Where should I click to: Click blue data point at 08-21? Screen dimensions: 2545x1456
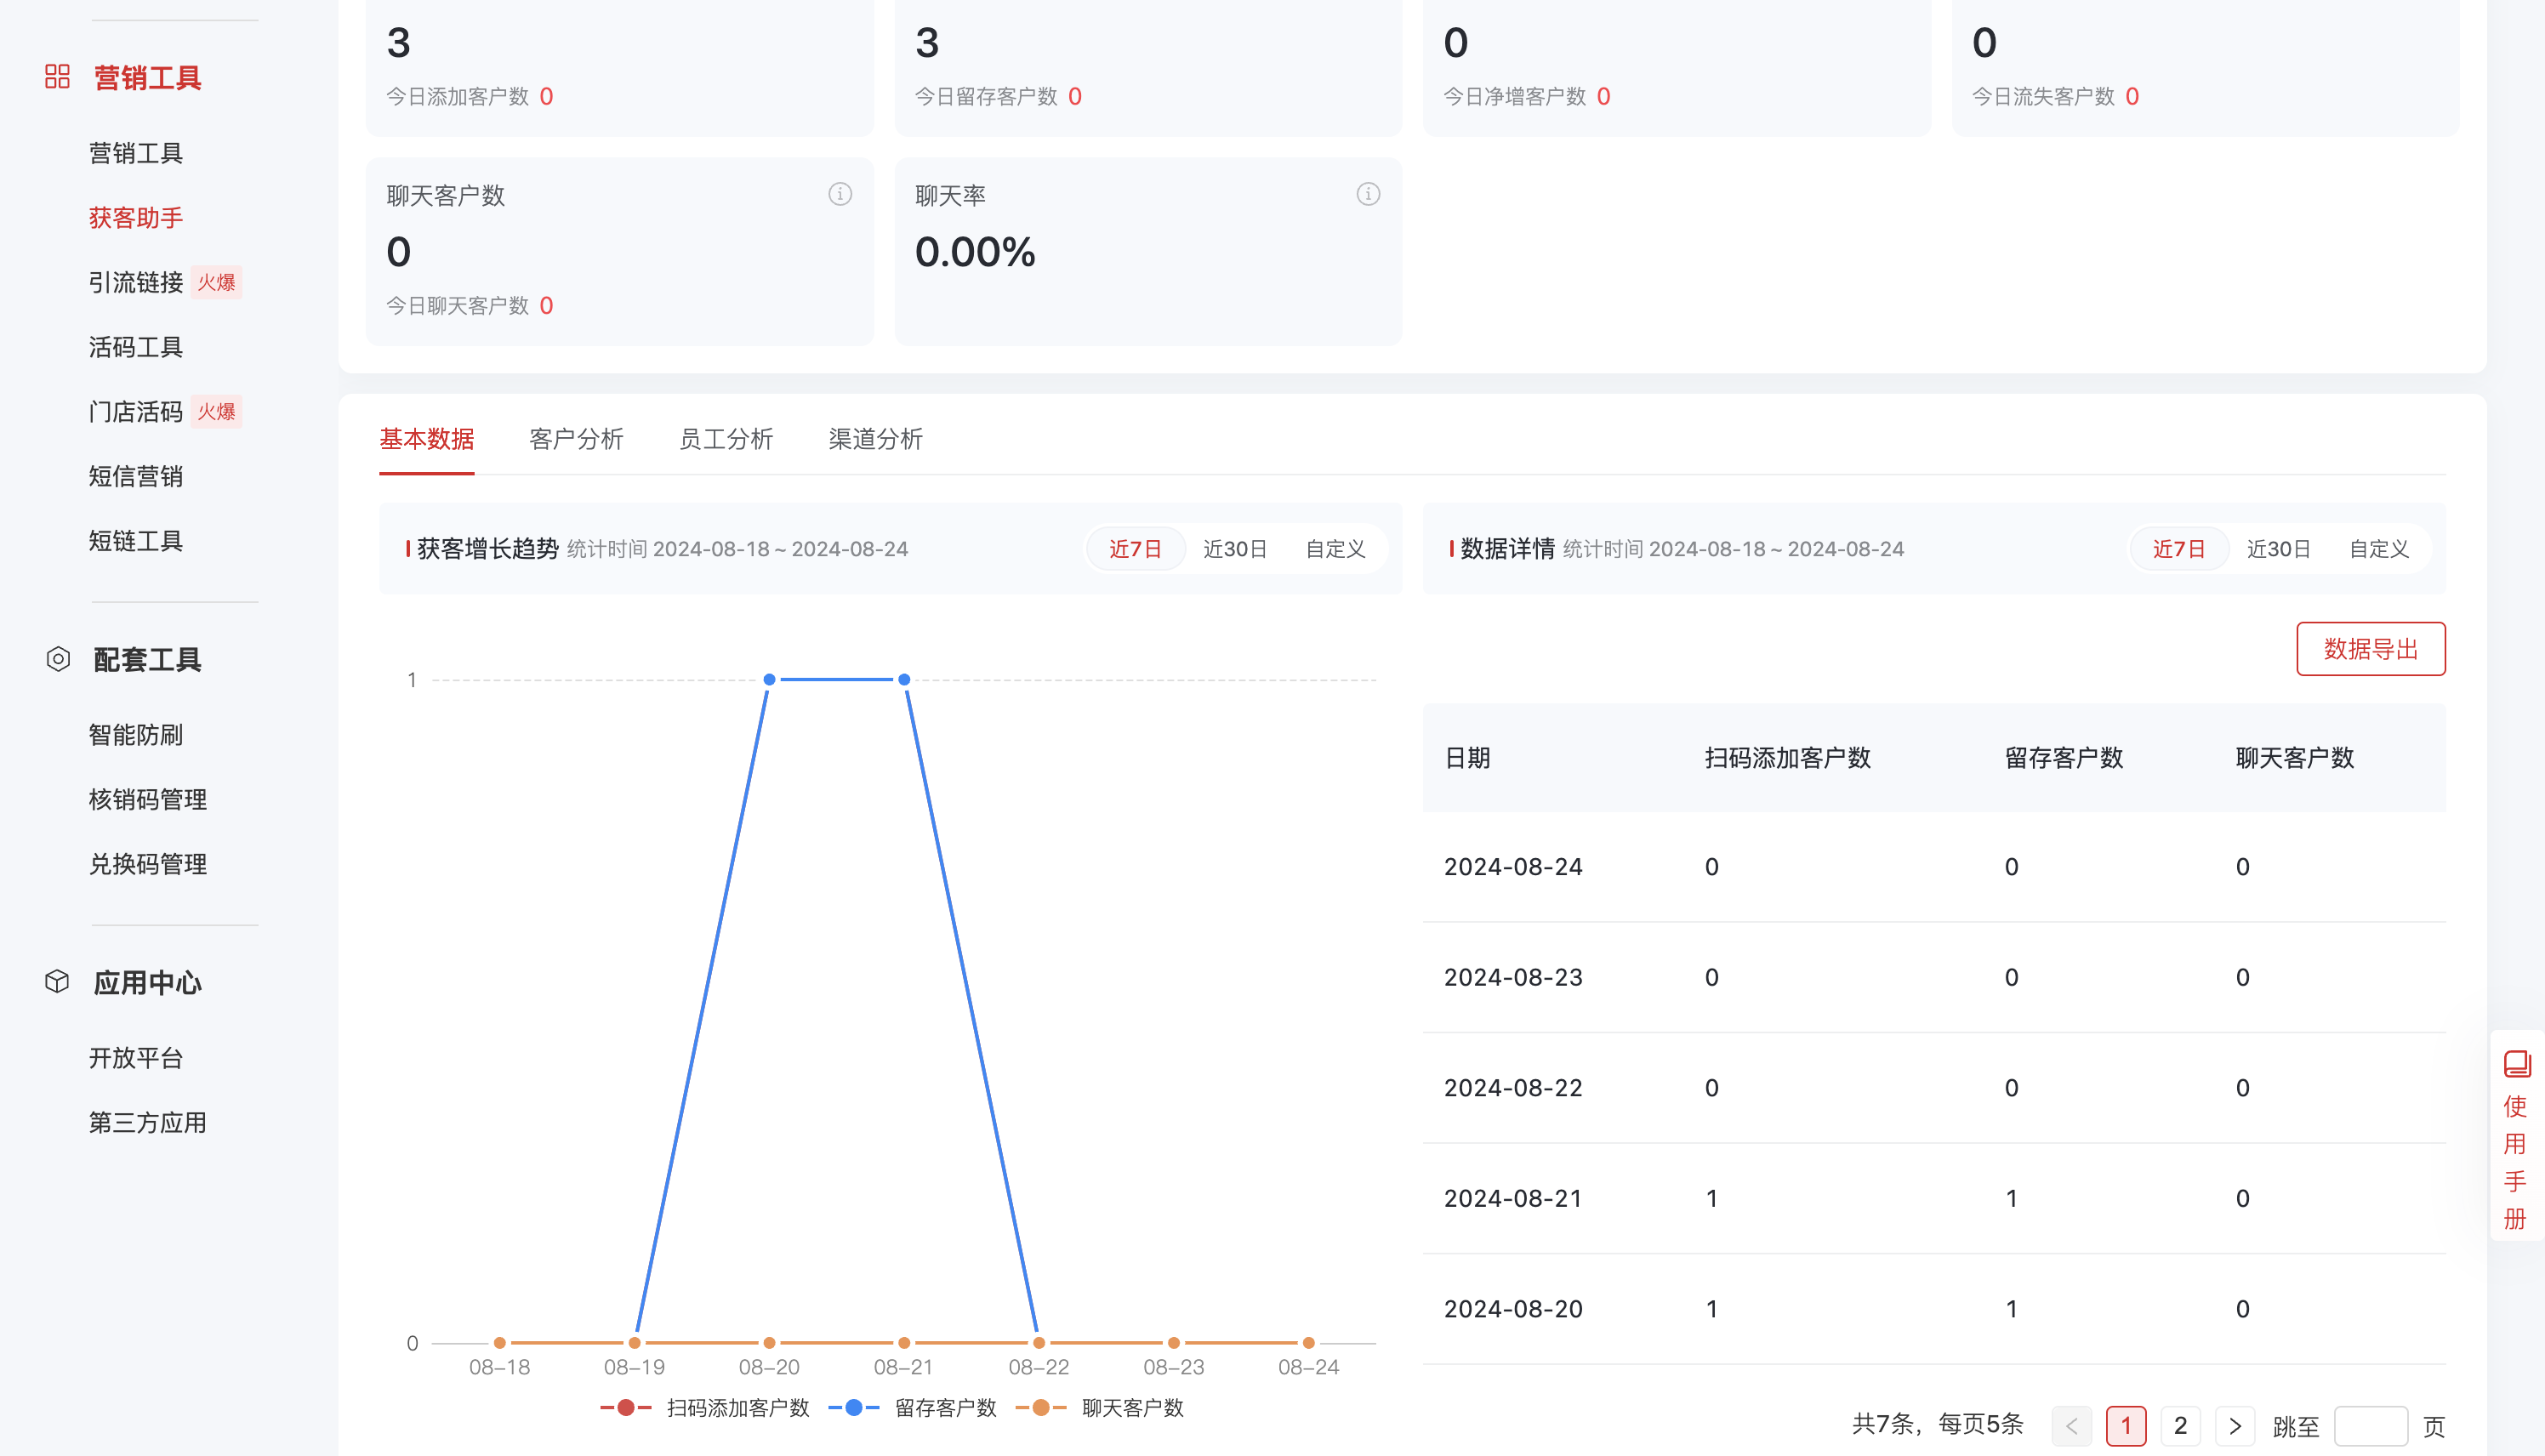(904, 680)
